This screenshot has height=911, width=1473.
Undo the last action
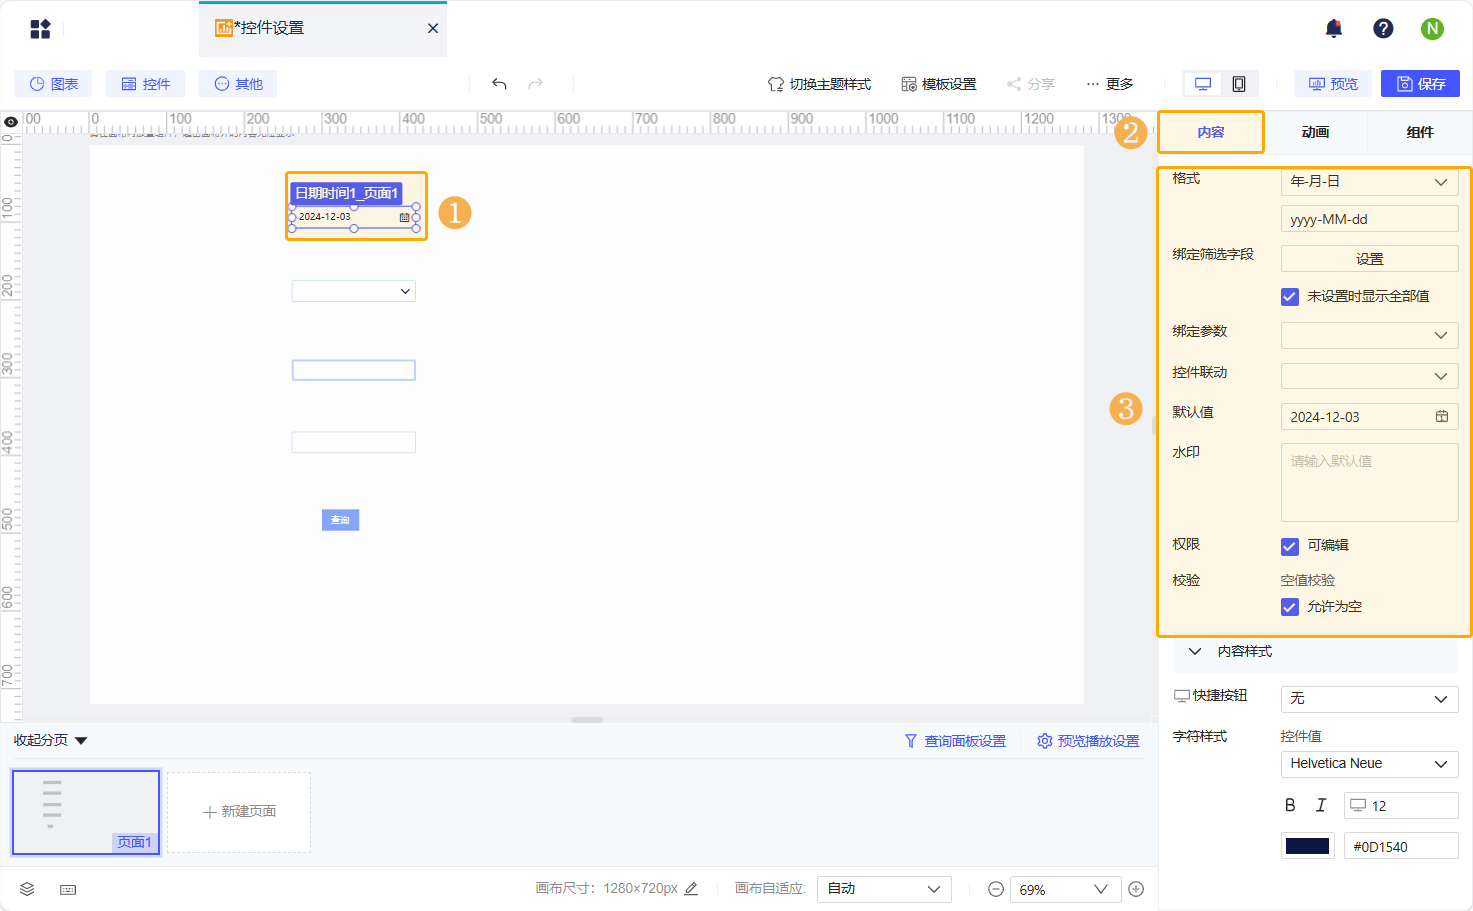coord(499,84)
